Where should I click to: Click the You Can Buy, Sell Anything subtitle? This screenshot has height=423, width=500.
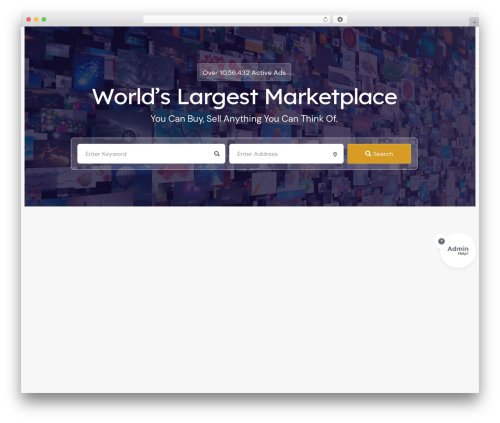click(244, 119)
